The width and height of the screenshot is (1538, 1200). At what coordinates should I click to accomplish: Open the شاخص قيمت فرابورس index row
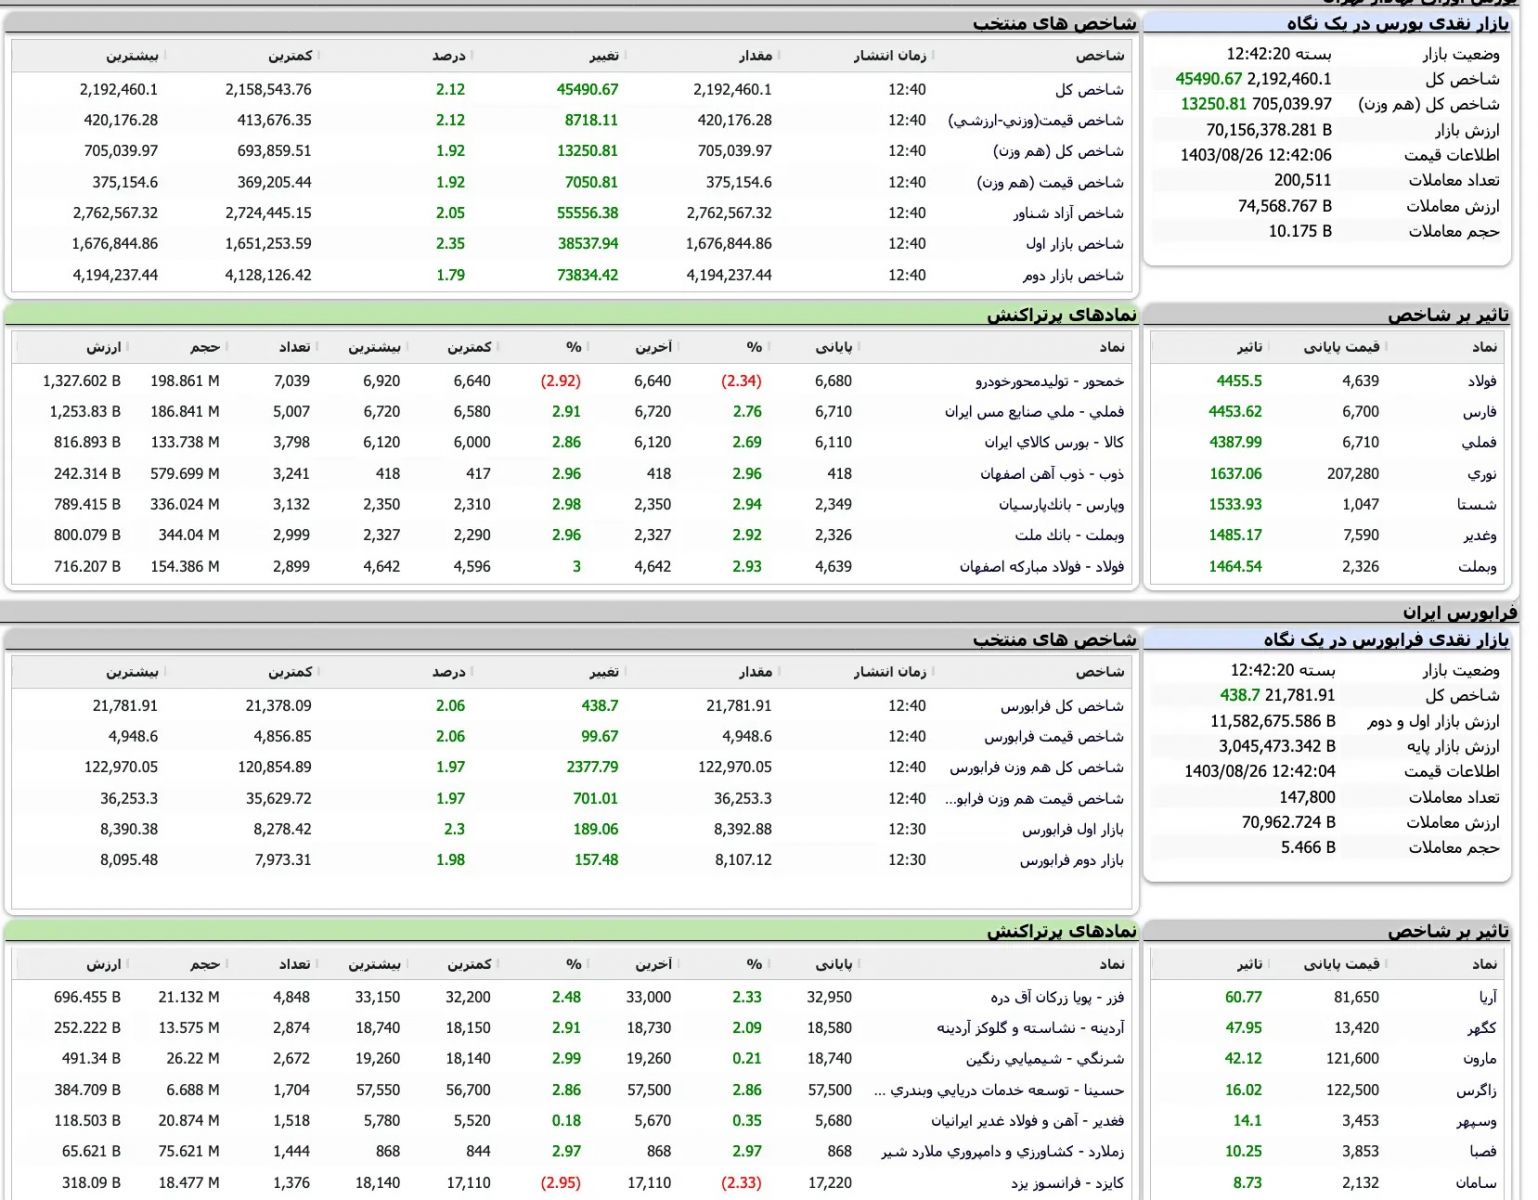tap(570, 737)
